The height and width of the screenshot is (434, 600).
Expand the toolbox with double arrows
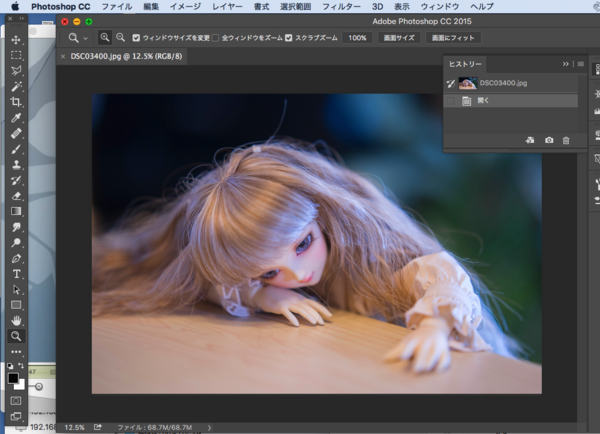point(22,18)
